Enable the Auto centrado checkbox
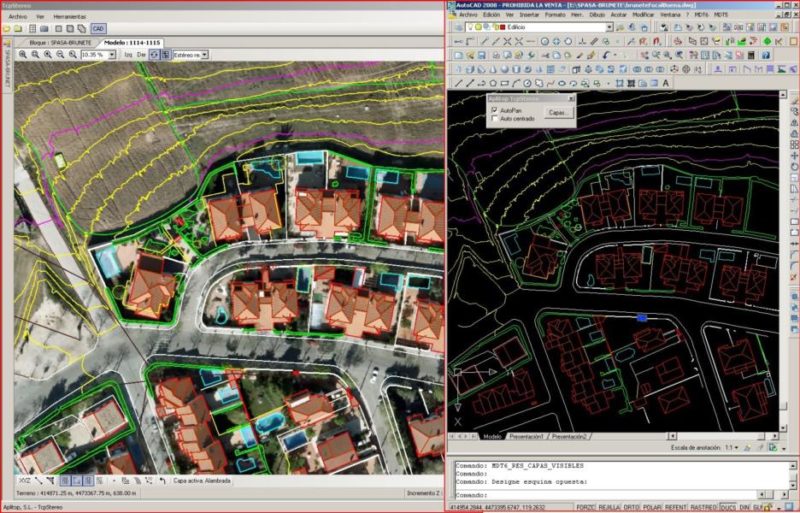This screenshot has width=800, height=513. coord(495,118)
